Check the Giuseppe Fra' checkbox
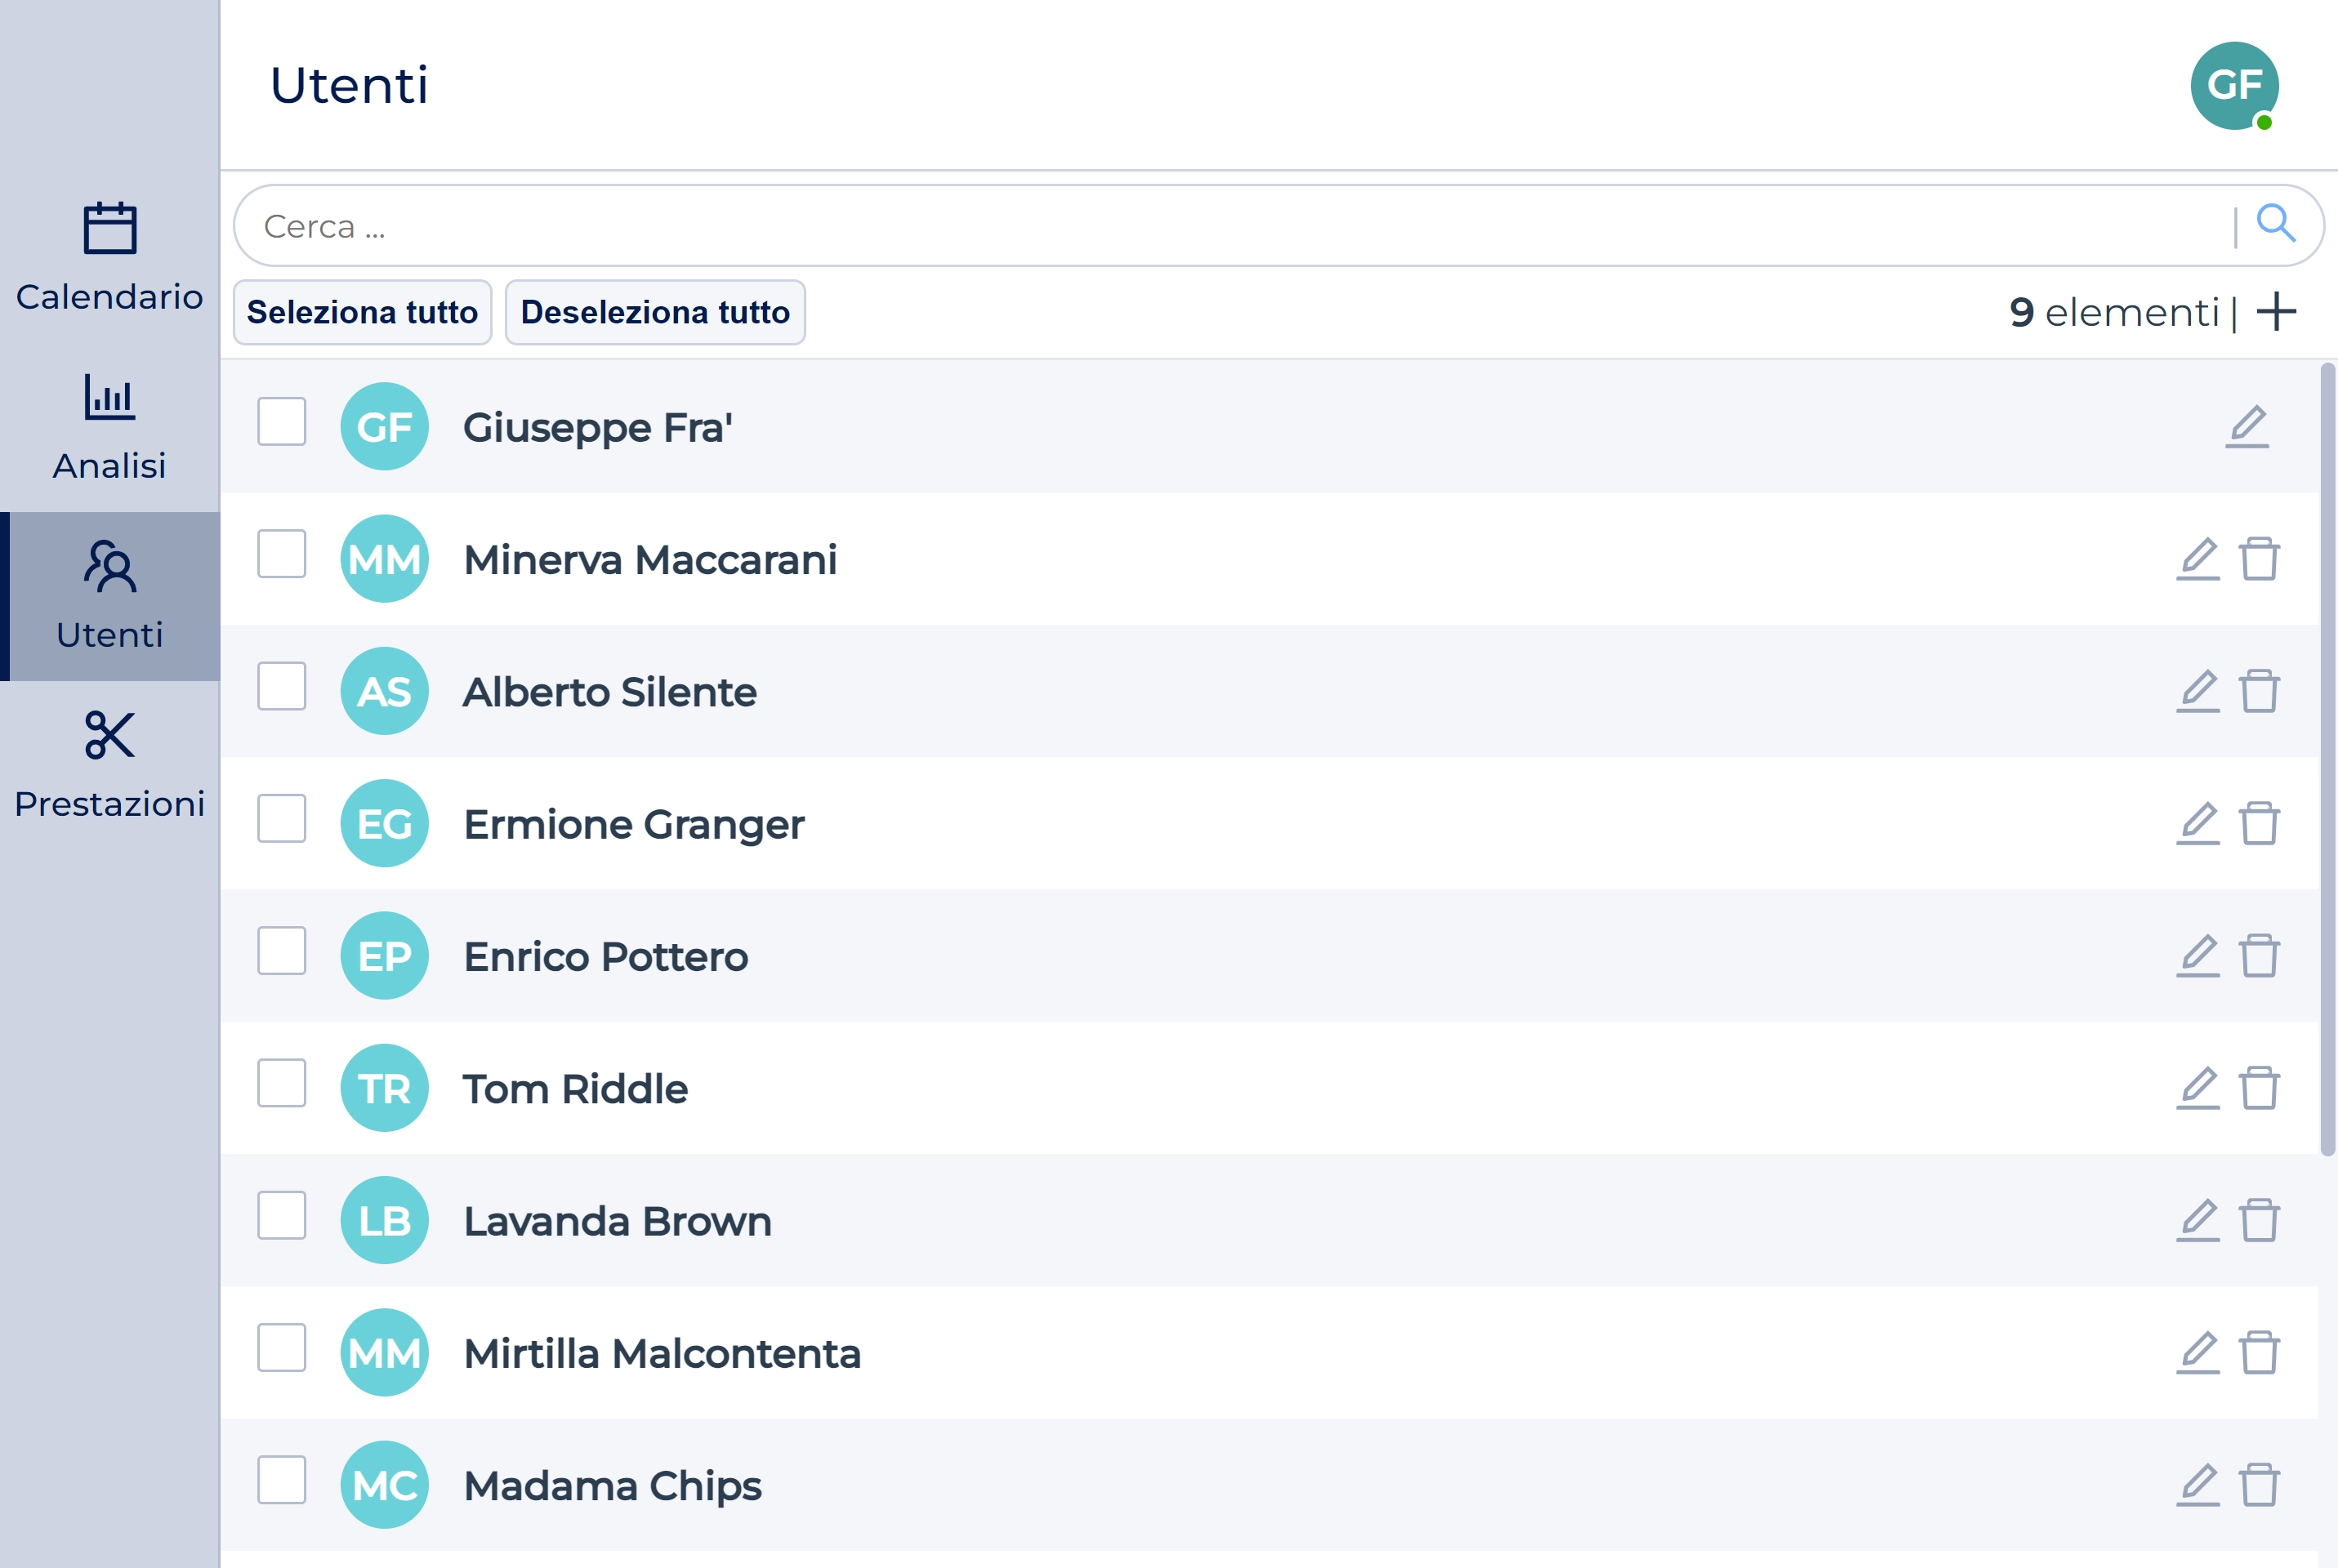The width and height of the screenshot is (2338, 1568). pos(282,422)
